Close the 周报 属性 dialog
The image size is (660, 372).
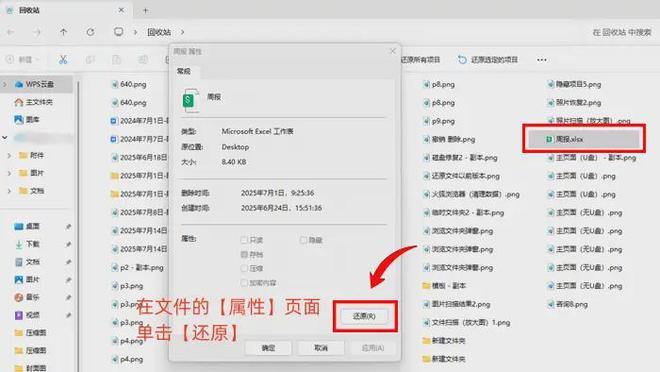(393, 51)
